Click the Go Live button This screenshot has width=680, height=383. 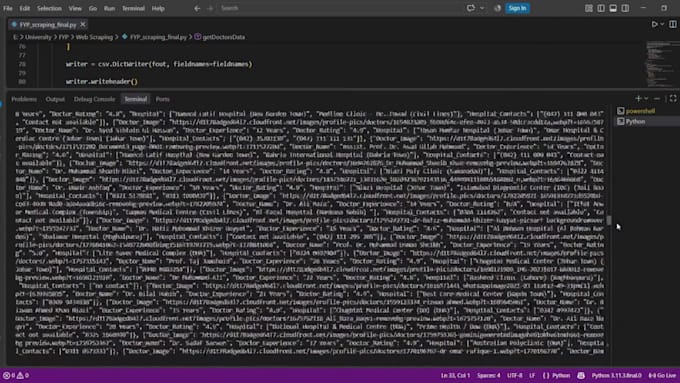click(x=662, y=375)
